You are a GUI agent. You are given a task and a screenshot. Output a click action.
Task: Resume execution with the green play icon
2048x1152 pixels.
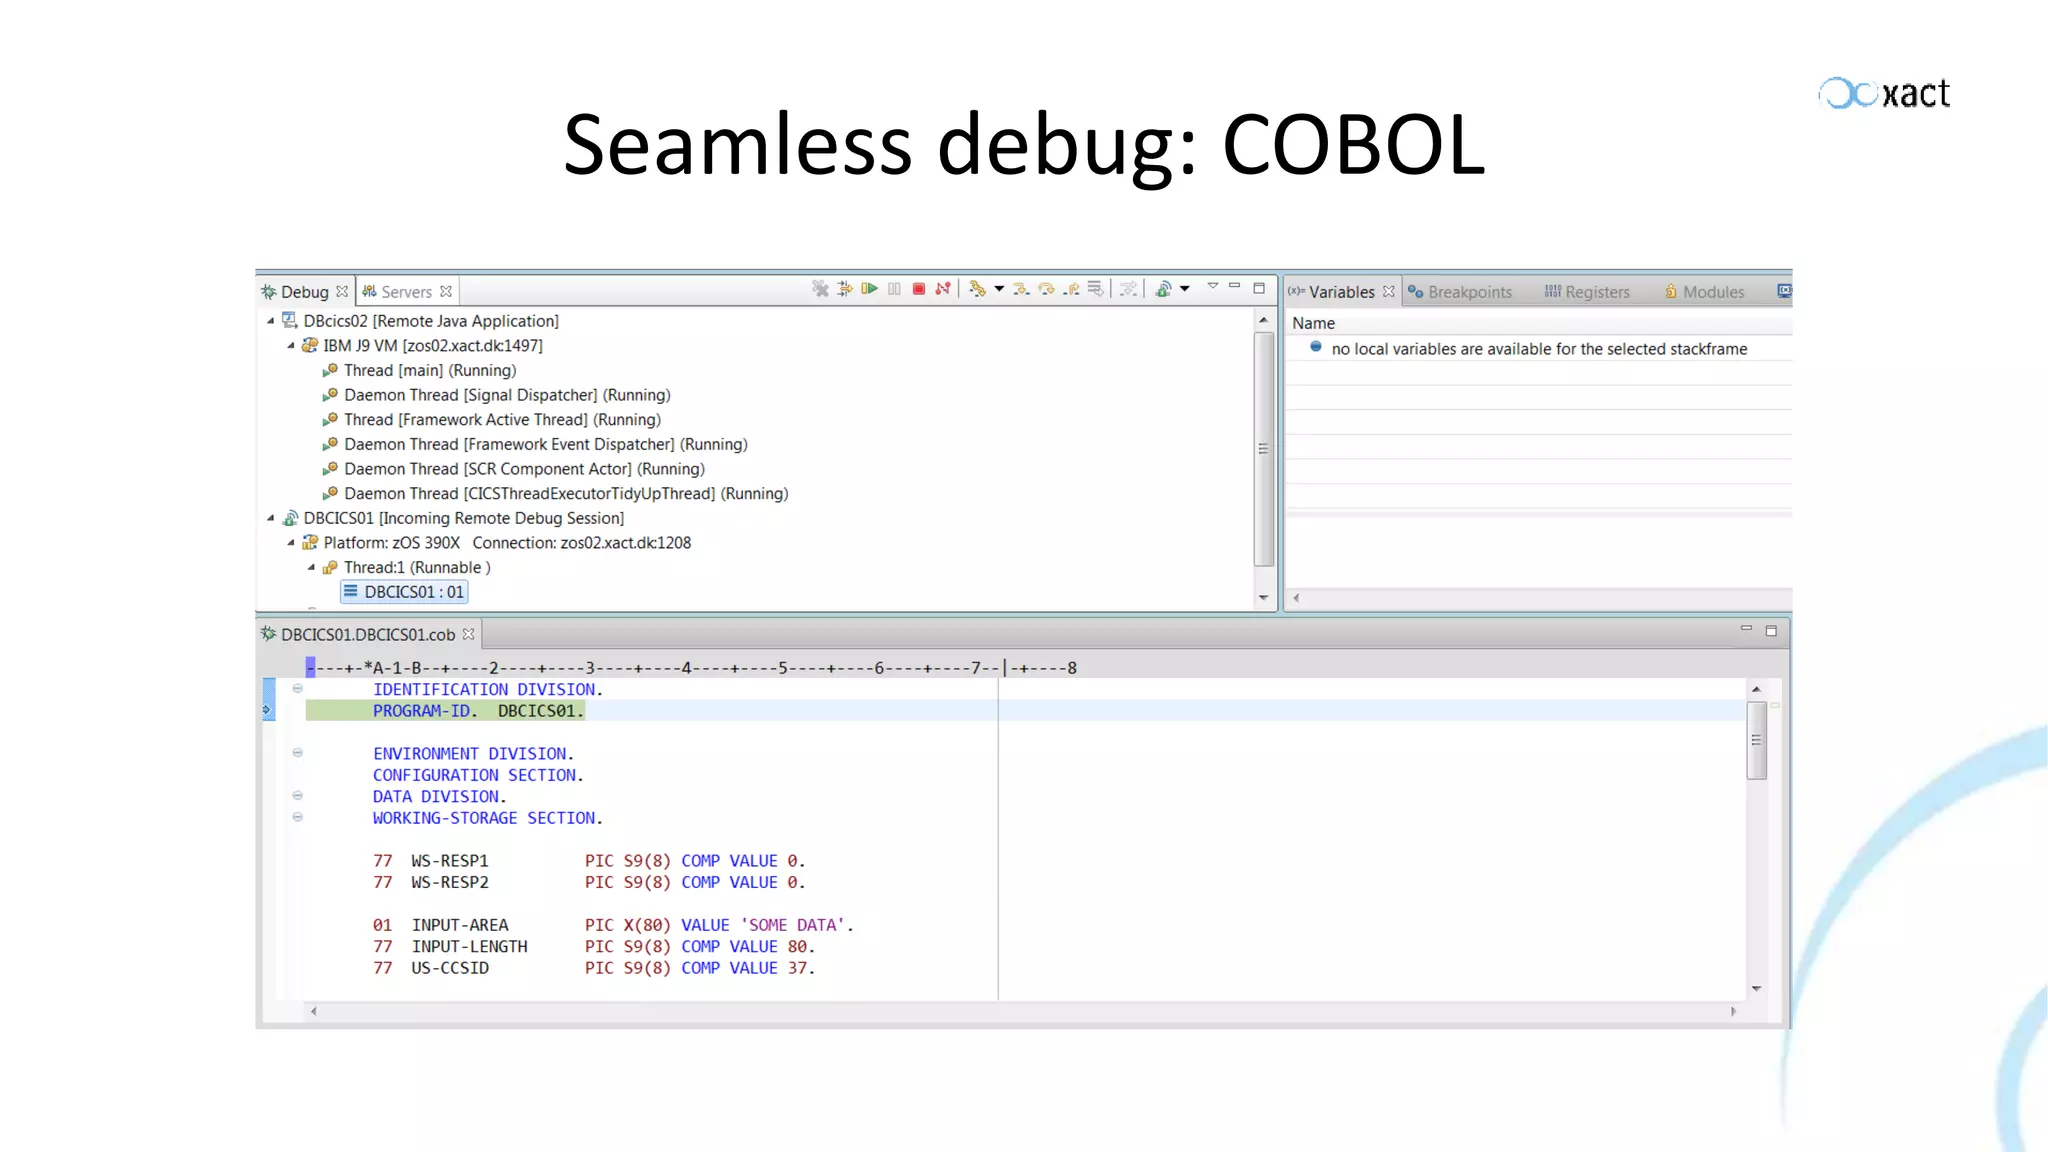pos(869,289)
